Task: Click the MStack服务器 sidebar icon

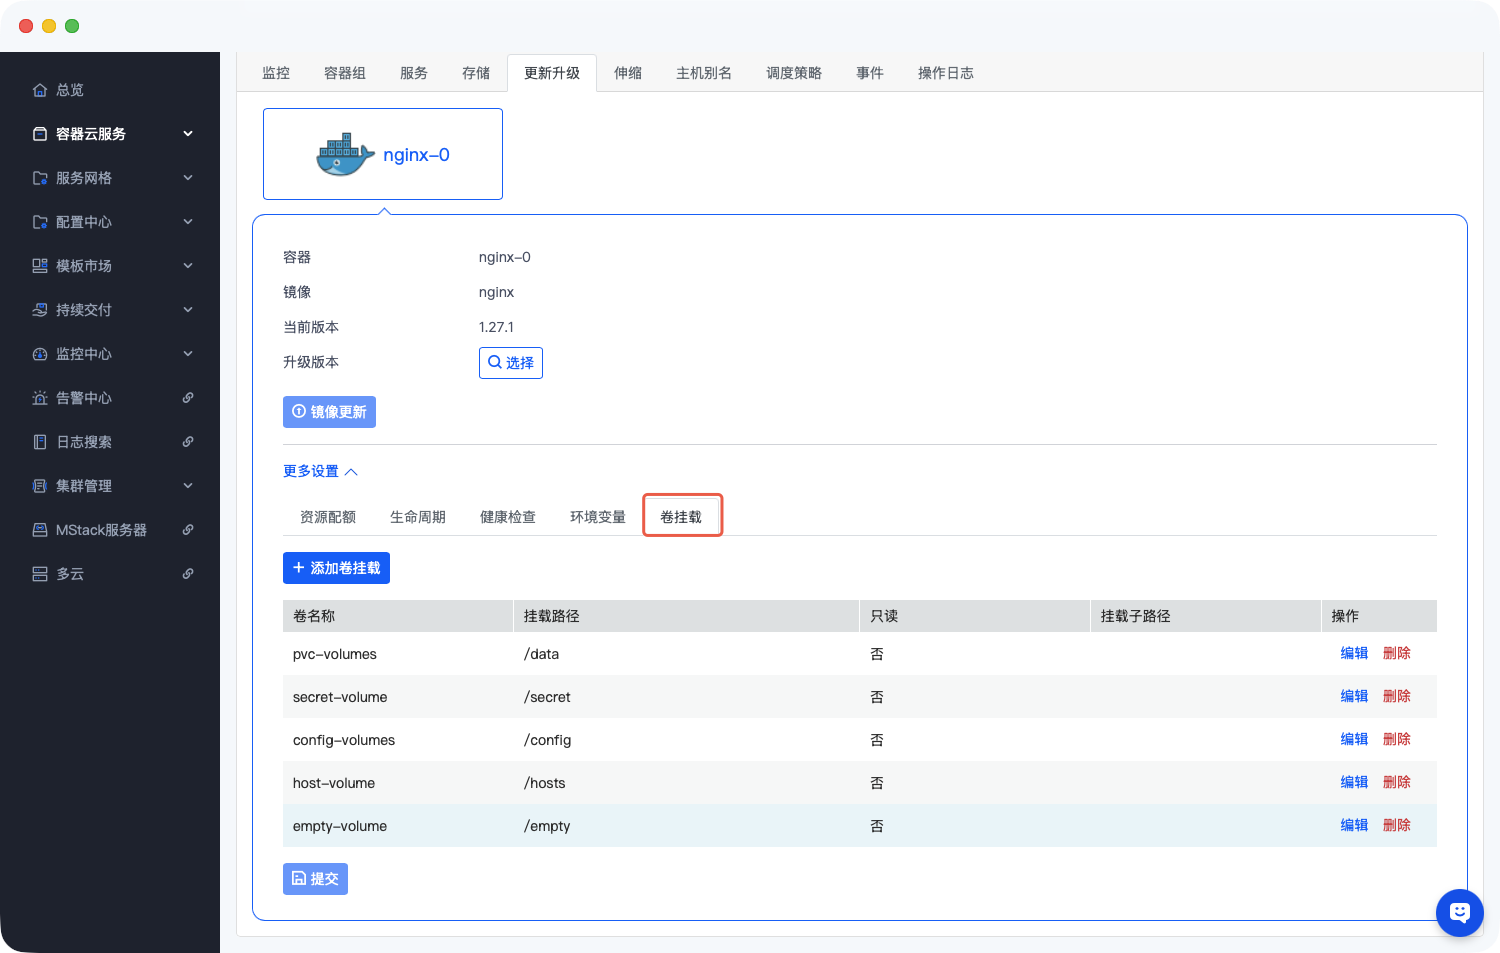Action: click(40, 530)
